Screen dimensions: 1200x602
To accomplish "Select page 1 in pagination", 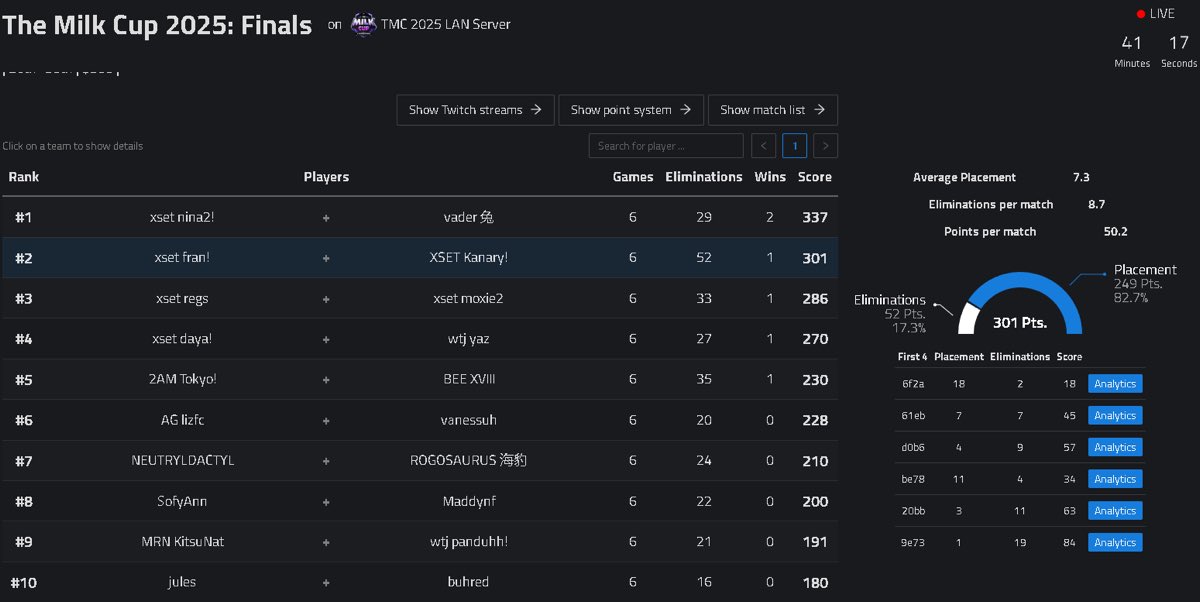I will pos(794,146).
